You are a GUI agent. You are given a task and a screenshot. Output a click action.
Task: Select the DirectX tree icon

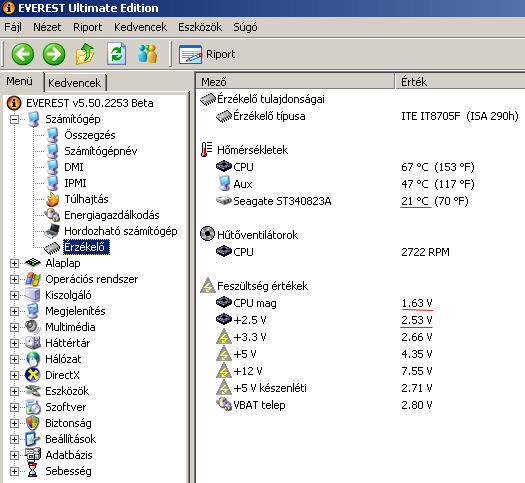coord(32,375)
